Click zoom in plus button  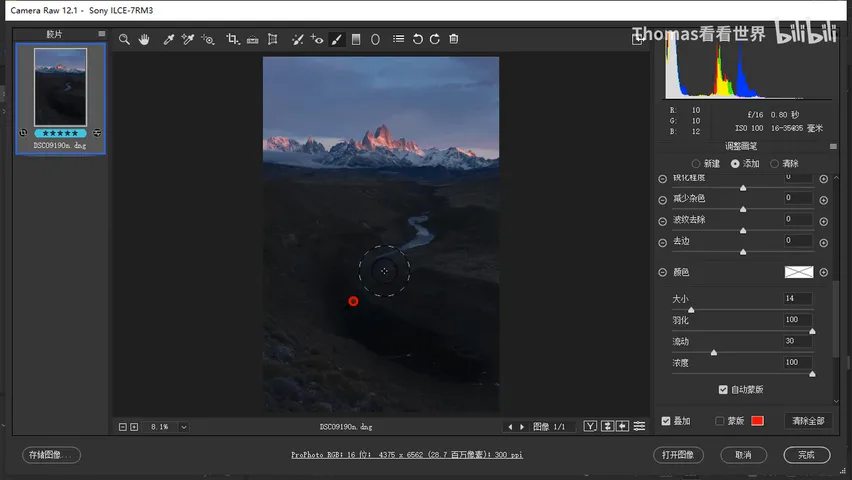[134, 427]
